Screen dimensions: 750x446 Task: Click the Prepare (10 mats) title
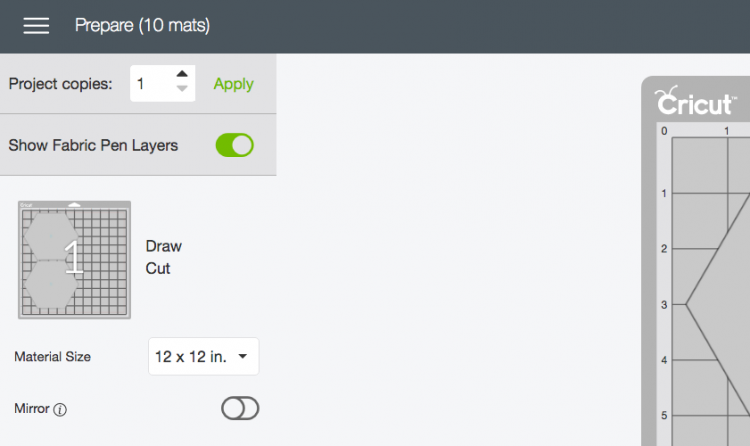pos(142,25)
